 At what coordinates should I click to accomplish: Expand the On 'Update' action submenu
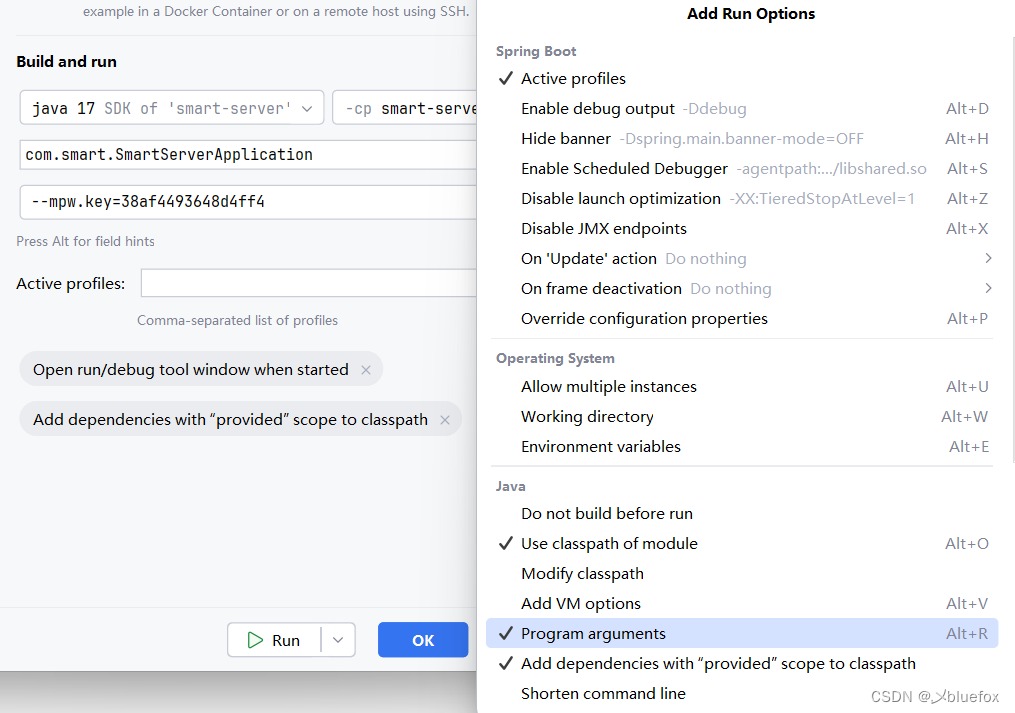(x=988, y=258)
